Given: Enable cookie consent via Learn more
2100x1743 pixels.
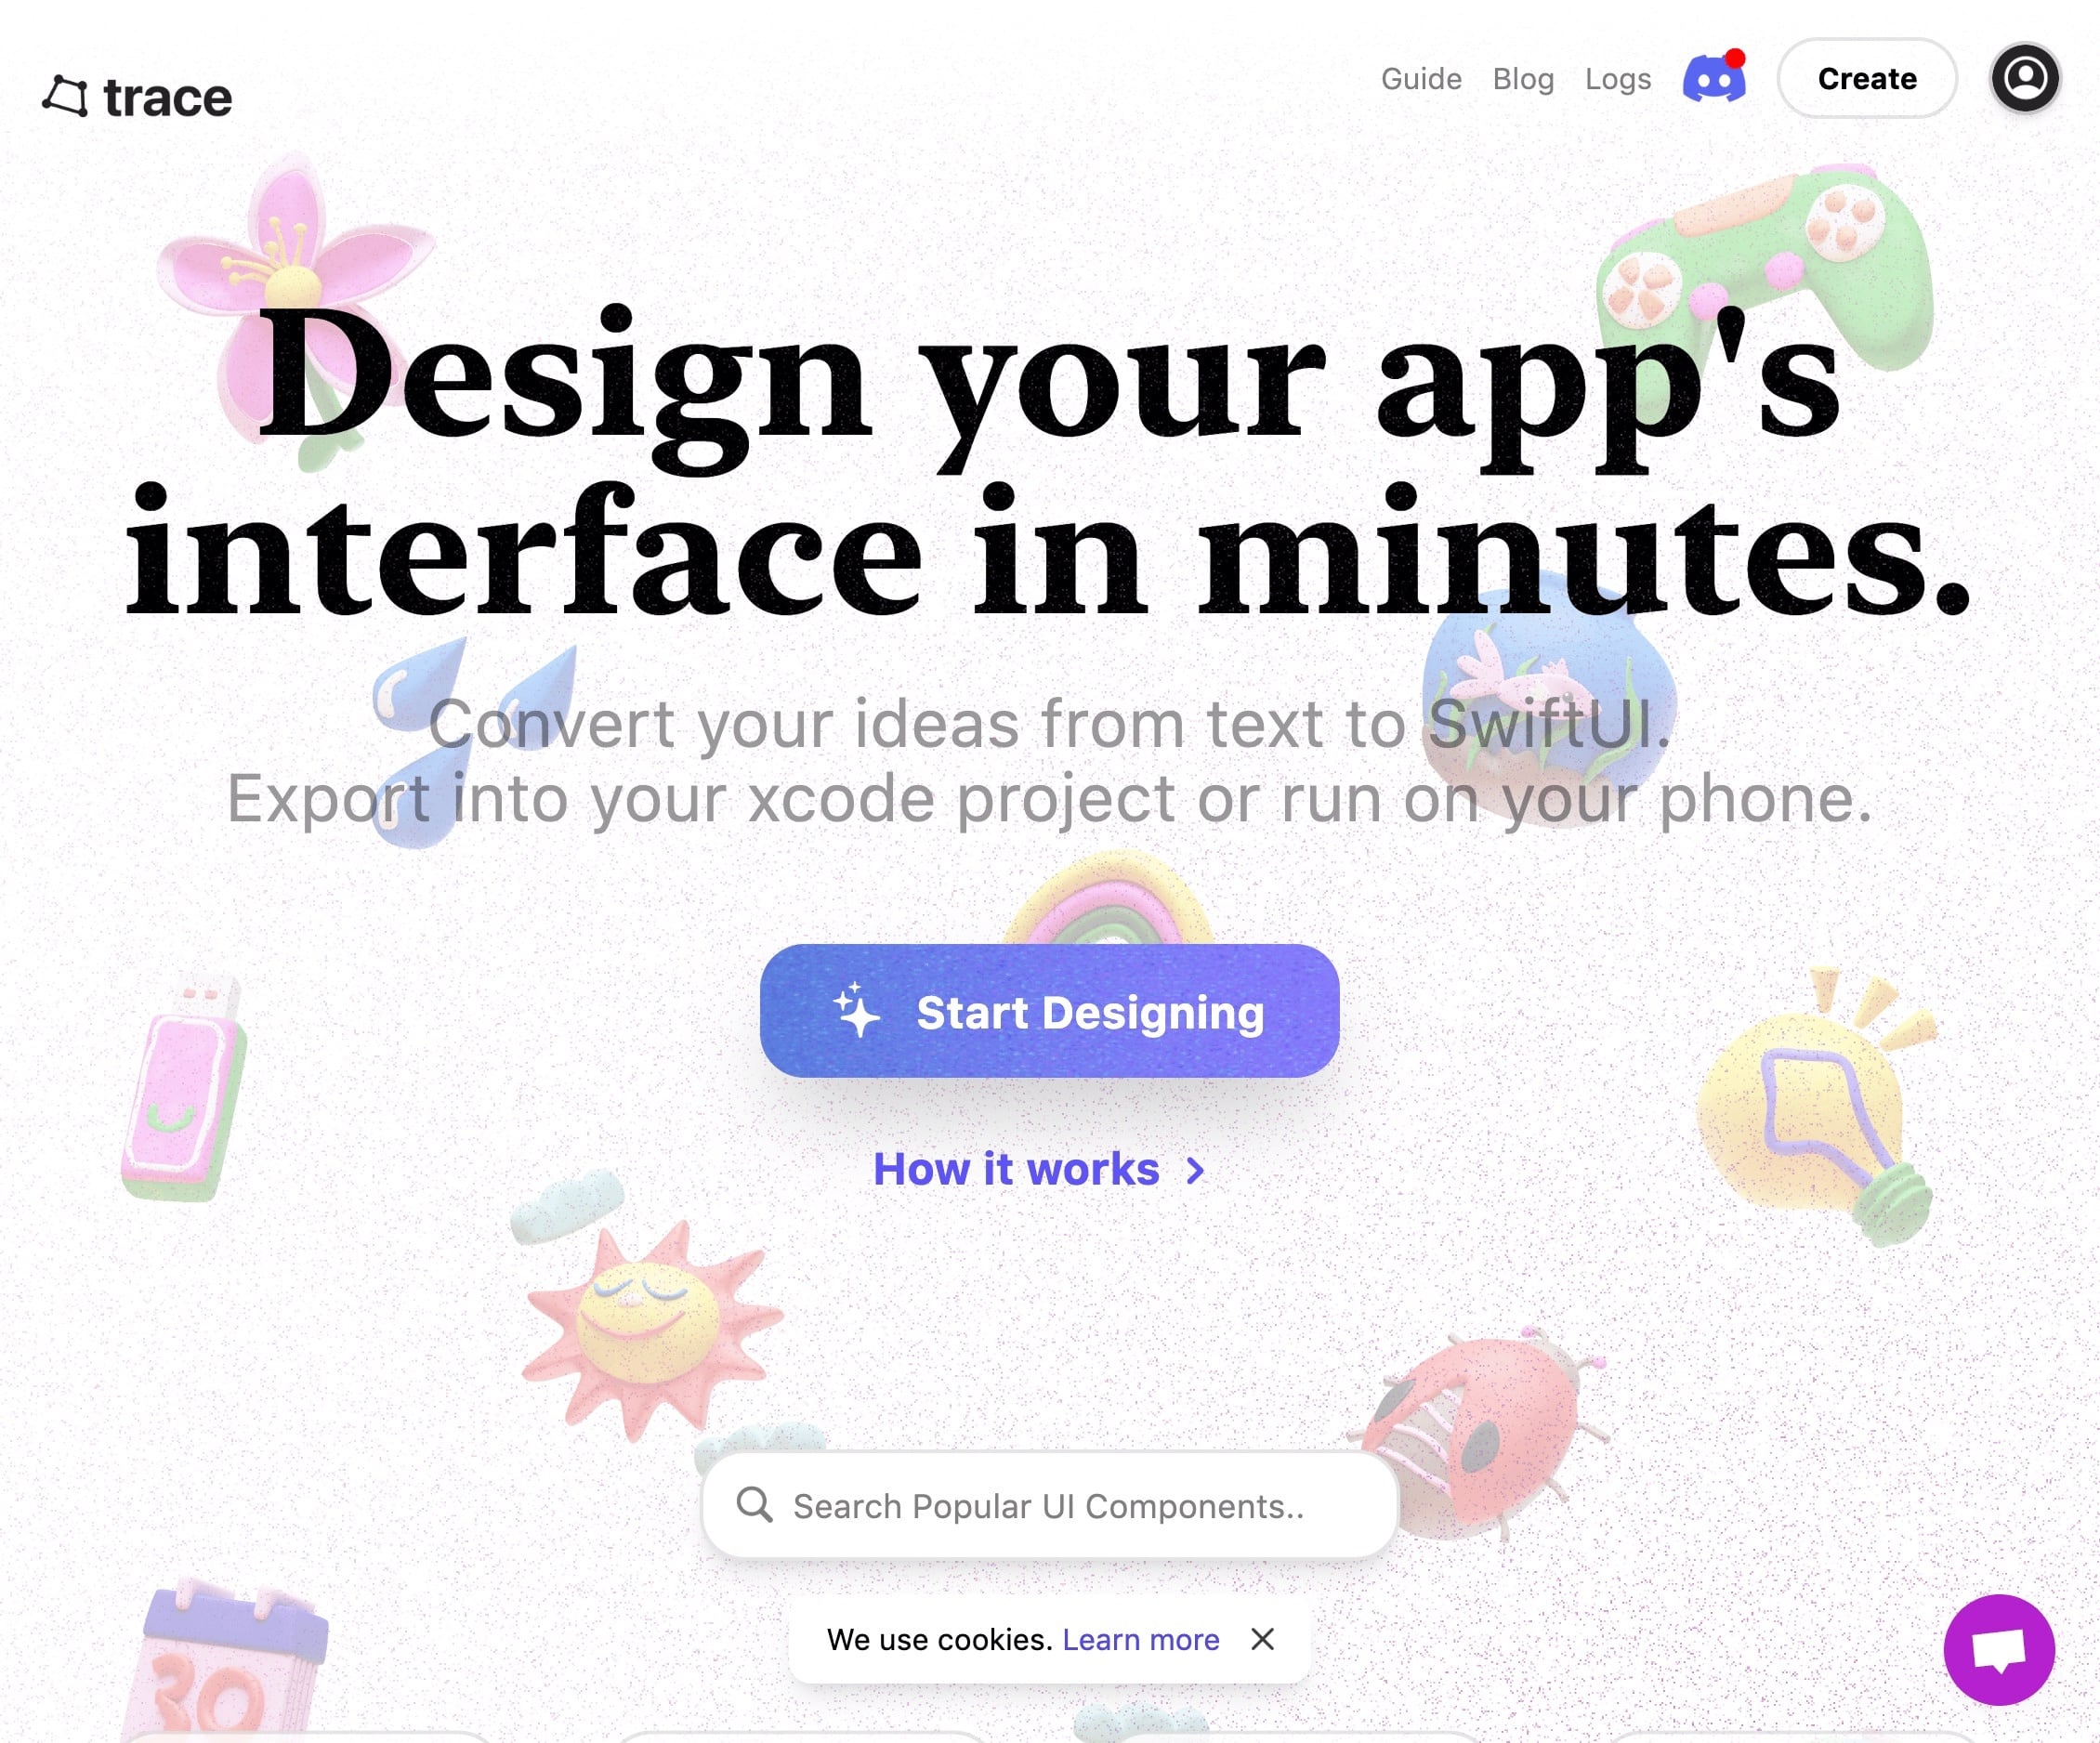Looking at the screenshot, I should coord(1141,1638).
